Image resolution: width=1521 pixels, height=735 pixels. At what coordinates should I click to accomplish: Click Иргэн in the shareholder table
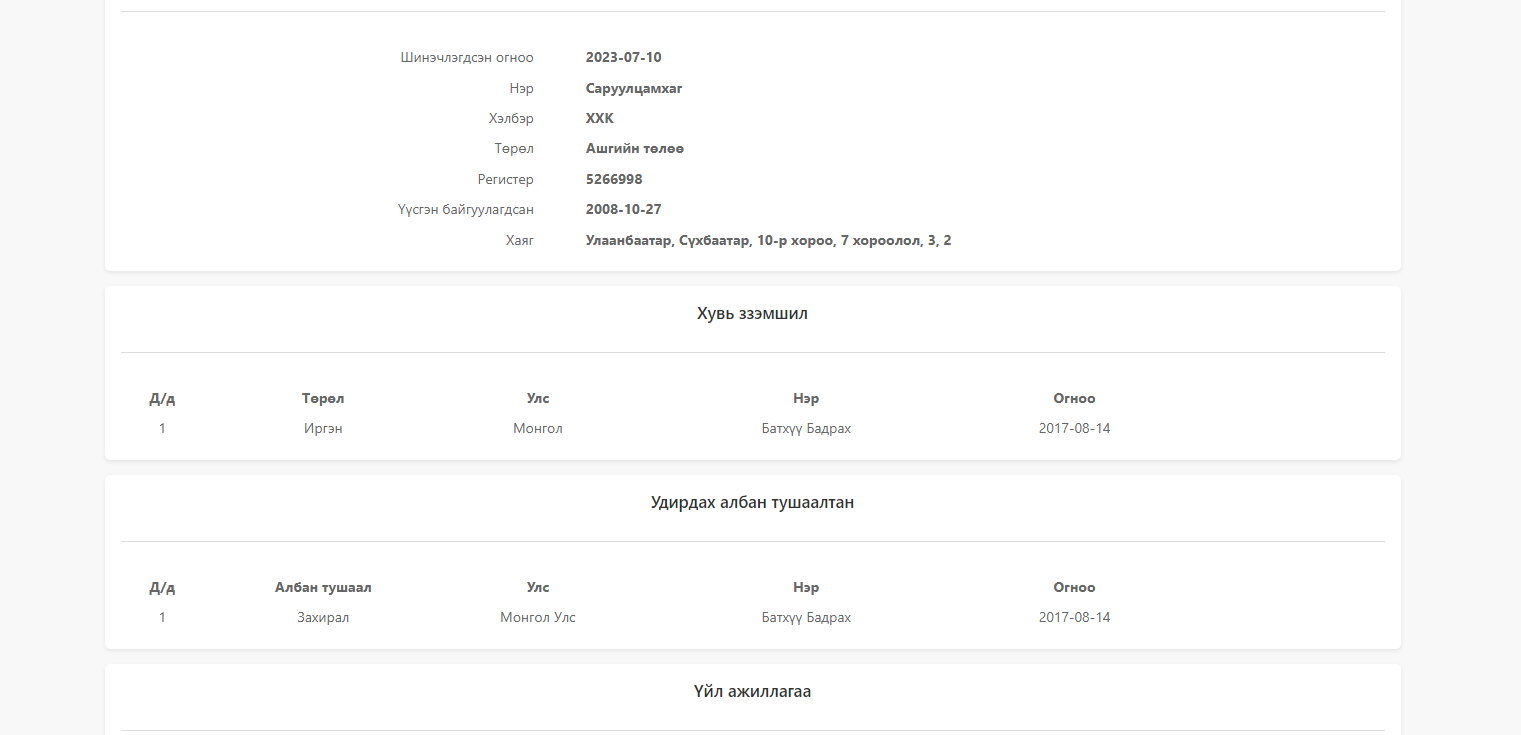coord(323,429)
